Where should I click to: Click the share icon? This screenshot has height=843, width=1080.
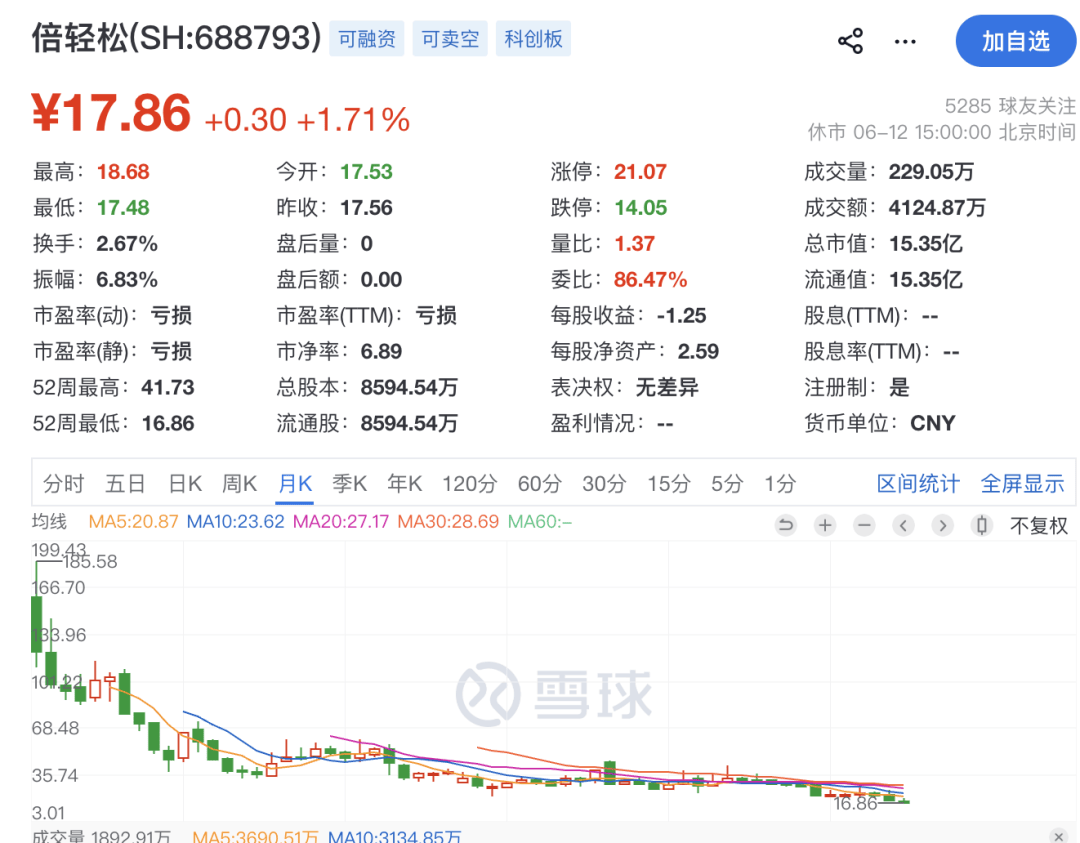click(851, 41)
